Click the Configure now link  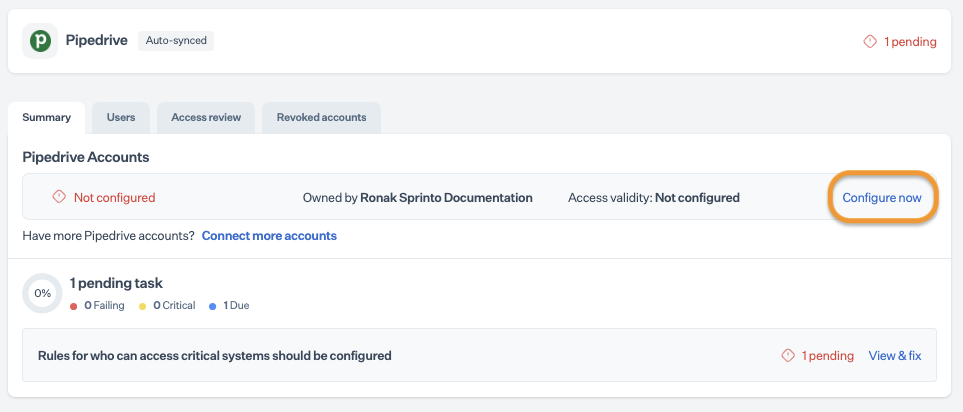click(x=882, y=198)
